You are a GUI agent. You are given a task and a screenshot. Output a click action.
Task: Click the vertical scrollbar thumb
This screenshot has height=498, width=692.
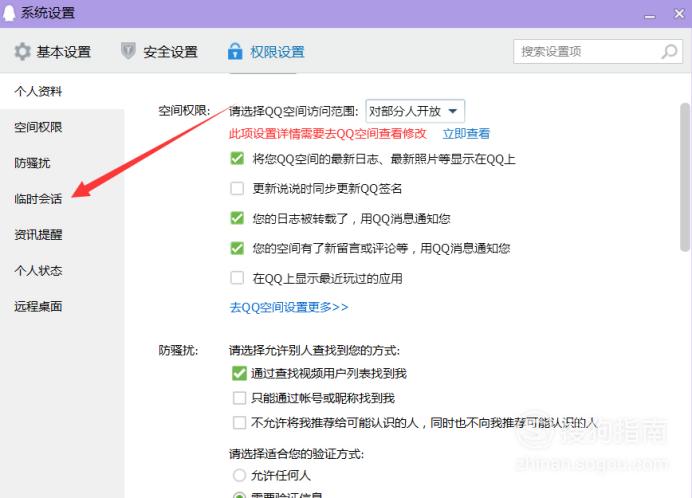pyautogui.click(x=684, y=177)
